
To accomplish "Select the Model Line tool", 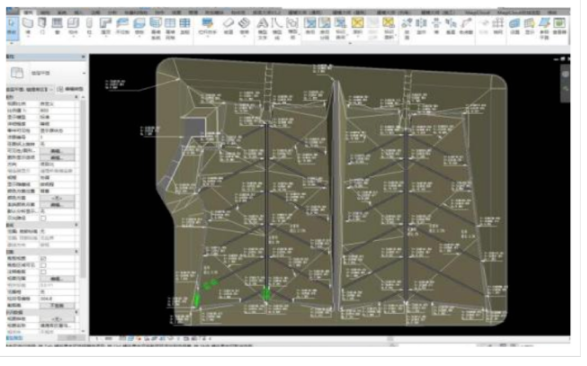I will [277, 28].
